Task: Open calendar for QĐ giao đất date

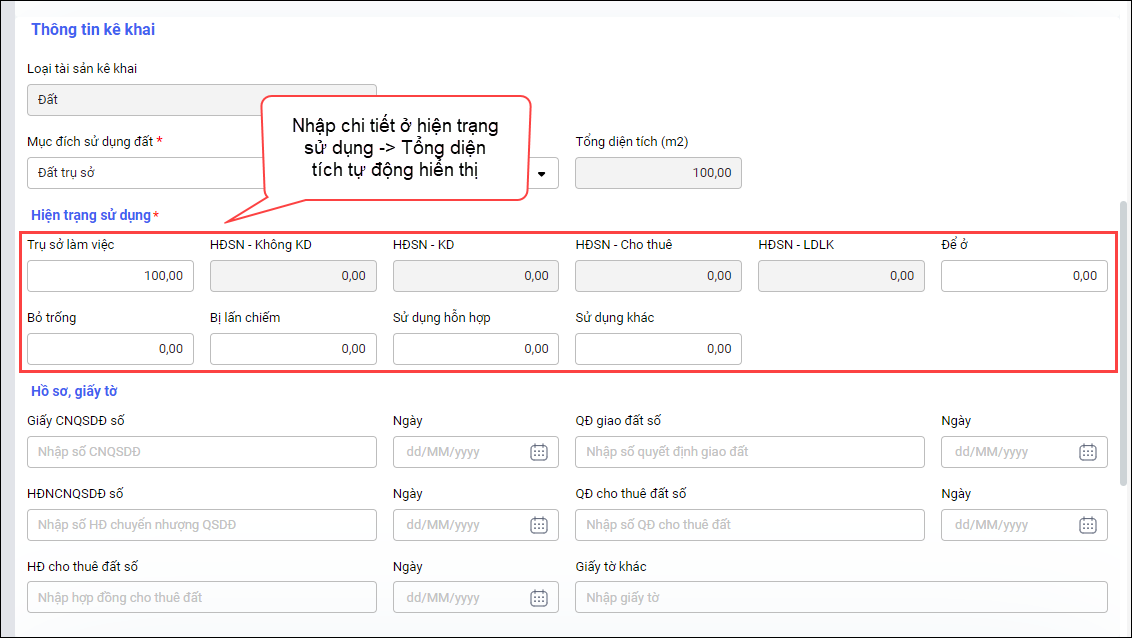Action: tap(1087, 452)
